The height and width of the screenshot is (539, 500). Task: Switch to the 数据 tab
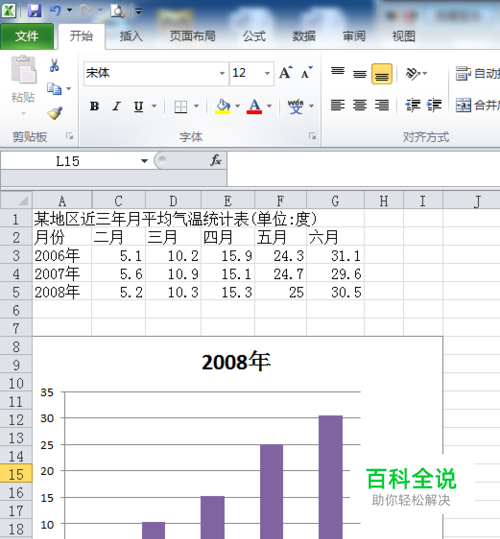coord(304,36)
